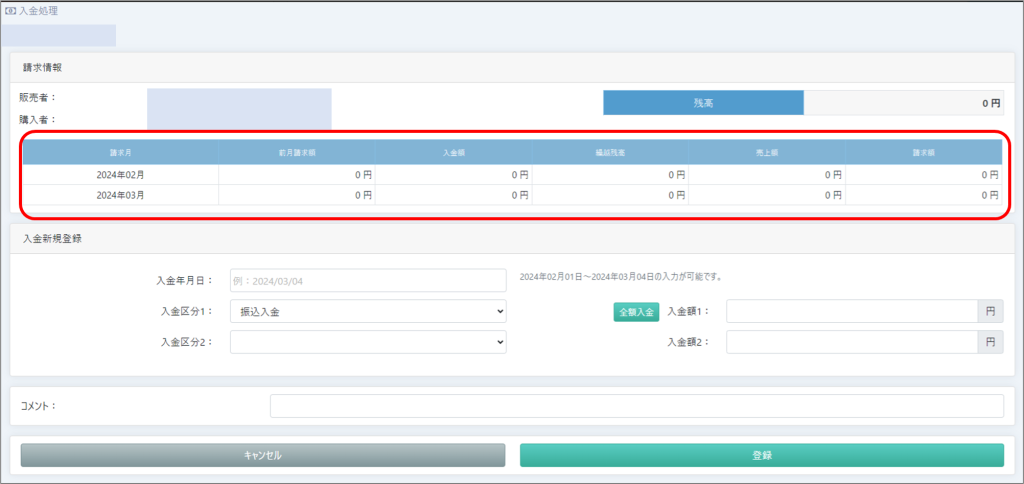Click the gray キャンセル button
Screen dimensions: 1024x484
click(263, 455)
